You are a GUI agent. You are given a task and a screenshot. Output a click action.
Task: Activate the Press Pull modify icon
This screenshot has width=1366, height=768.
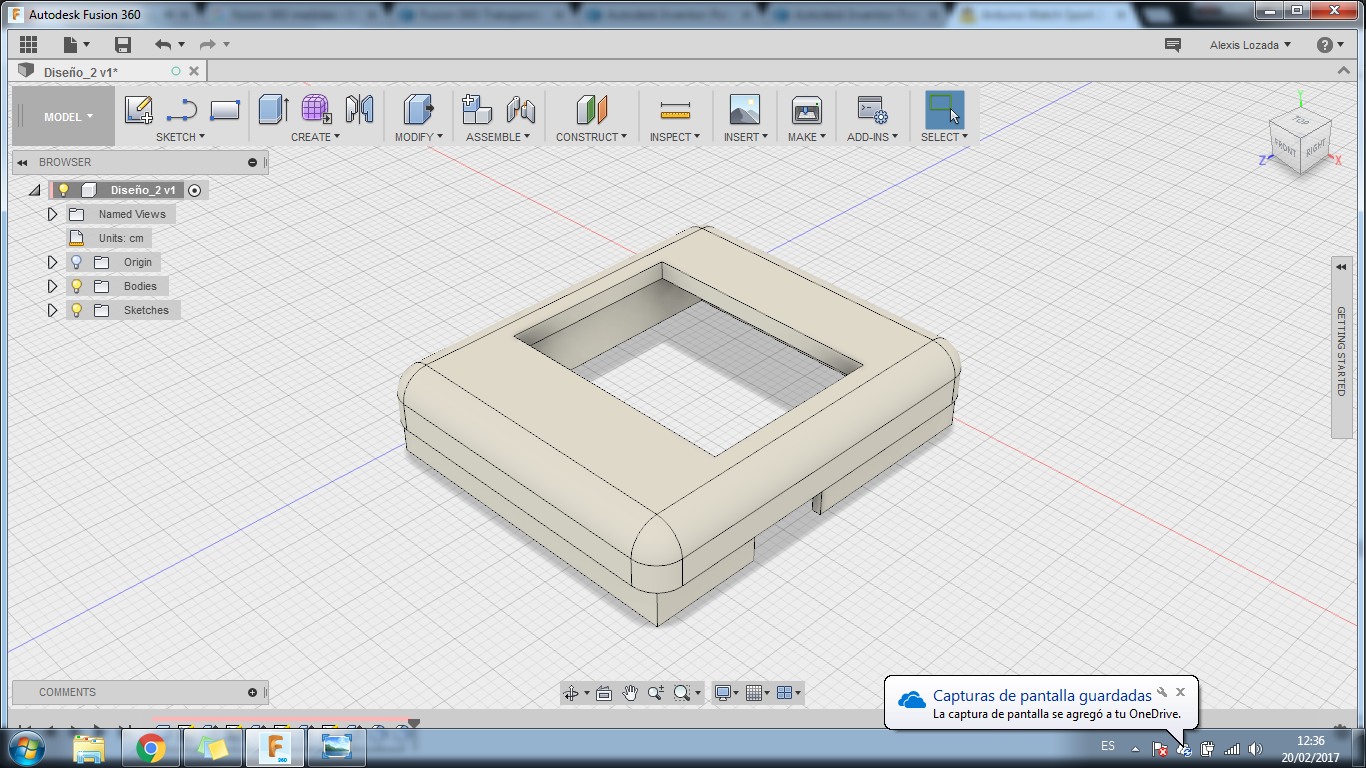click(418, 109)
